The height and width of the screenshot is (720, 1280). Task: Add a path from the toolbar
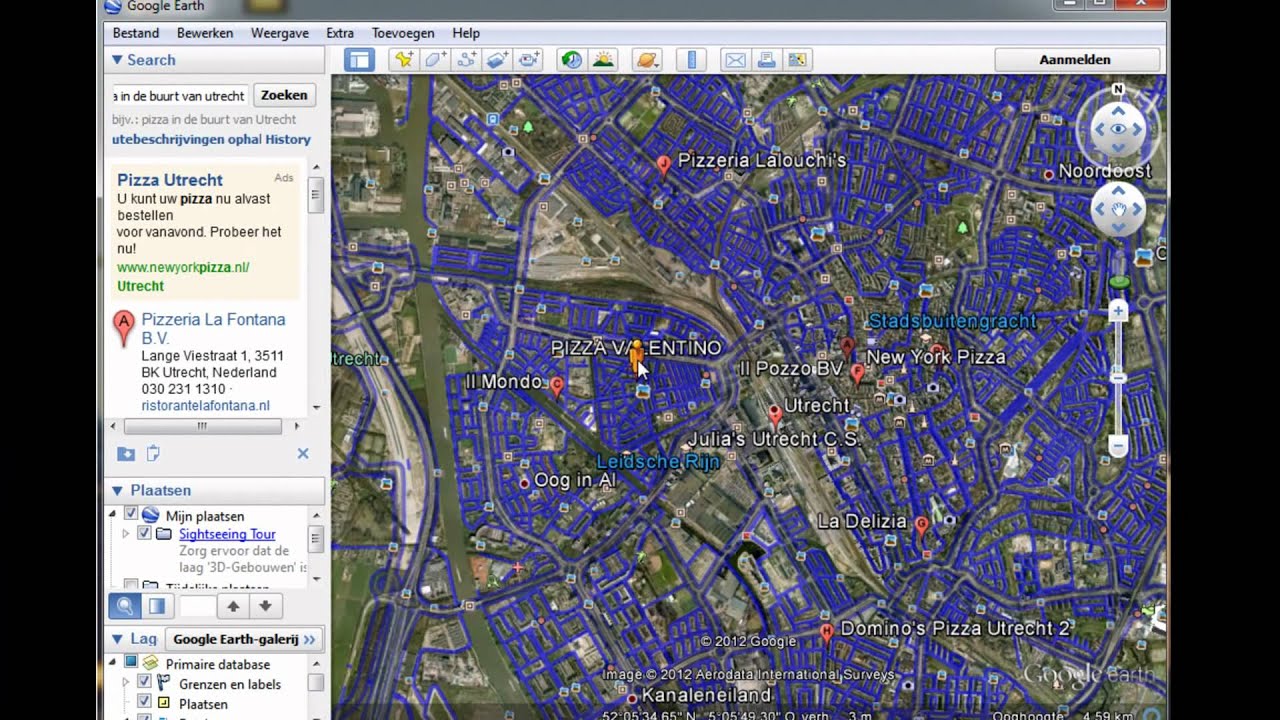pos(465,60)
